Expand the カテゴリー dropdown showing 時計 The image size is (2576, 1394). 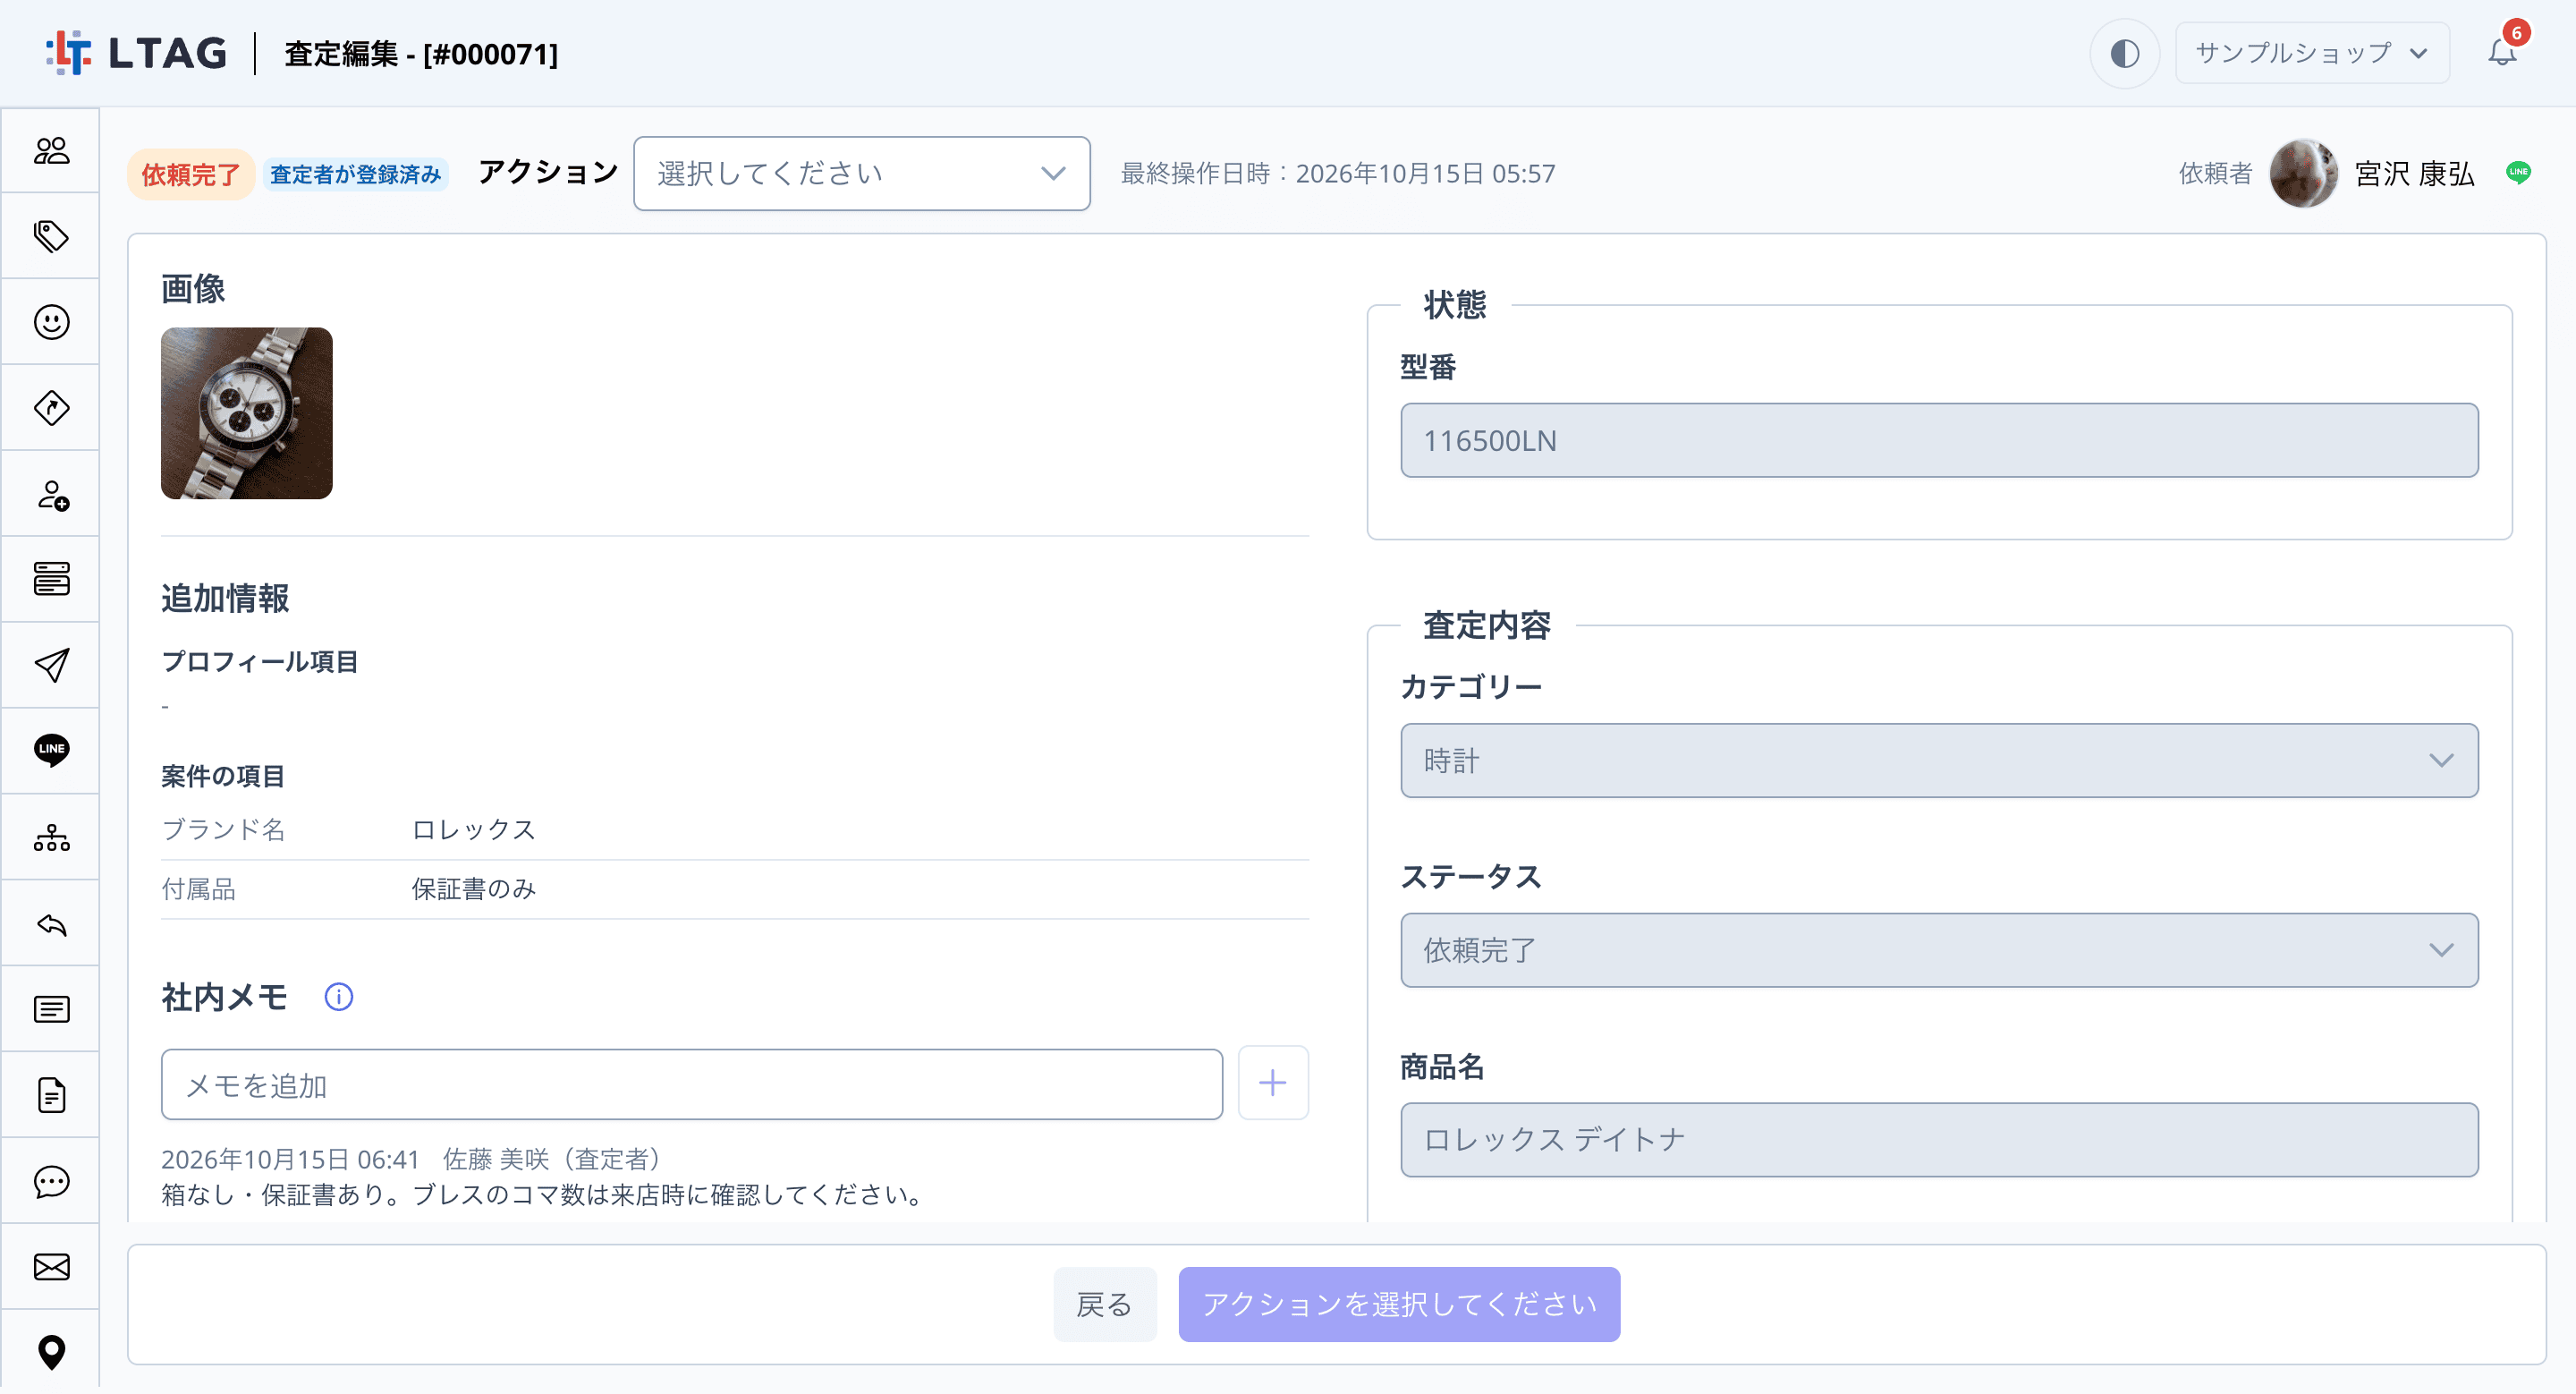[1939, 761]
